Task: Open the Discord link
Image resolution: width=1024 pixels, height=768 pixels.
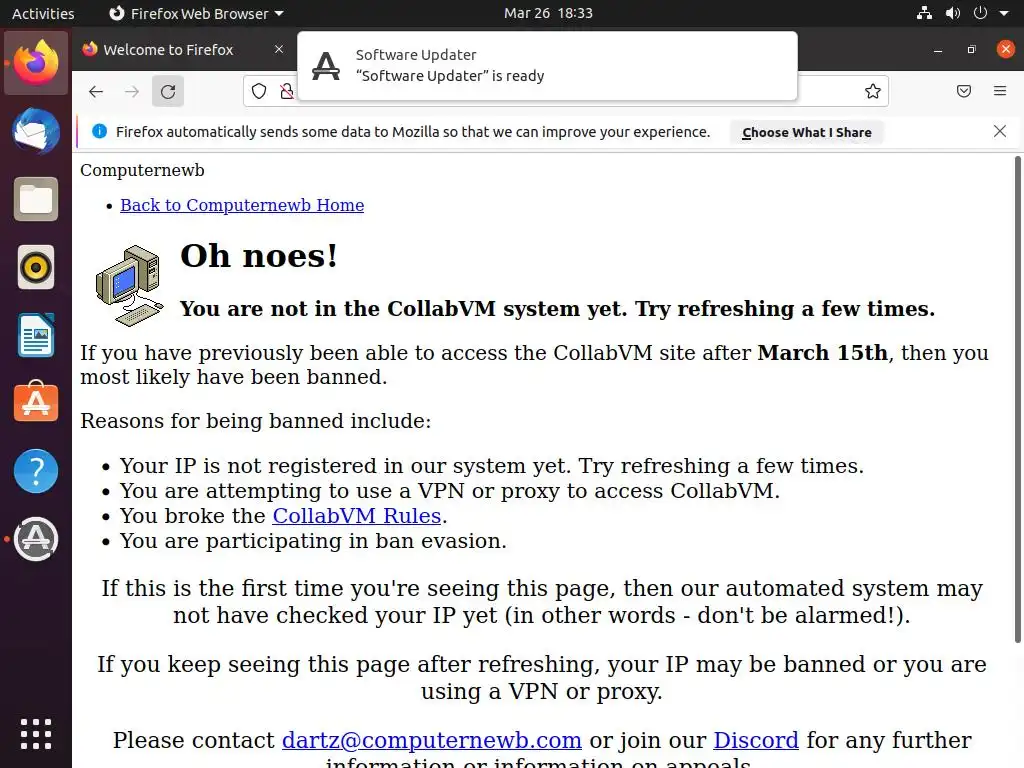Action: (756, 741)
